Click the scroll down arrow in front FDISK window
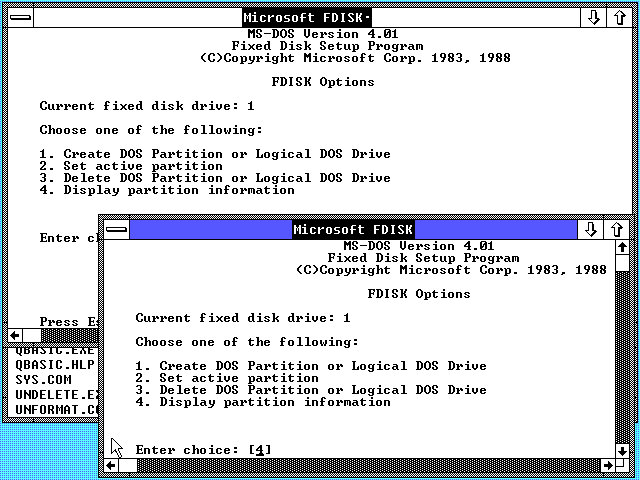 click(x=622, y=451)
